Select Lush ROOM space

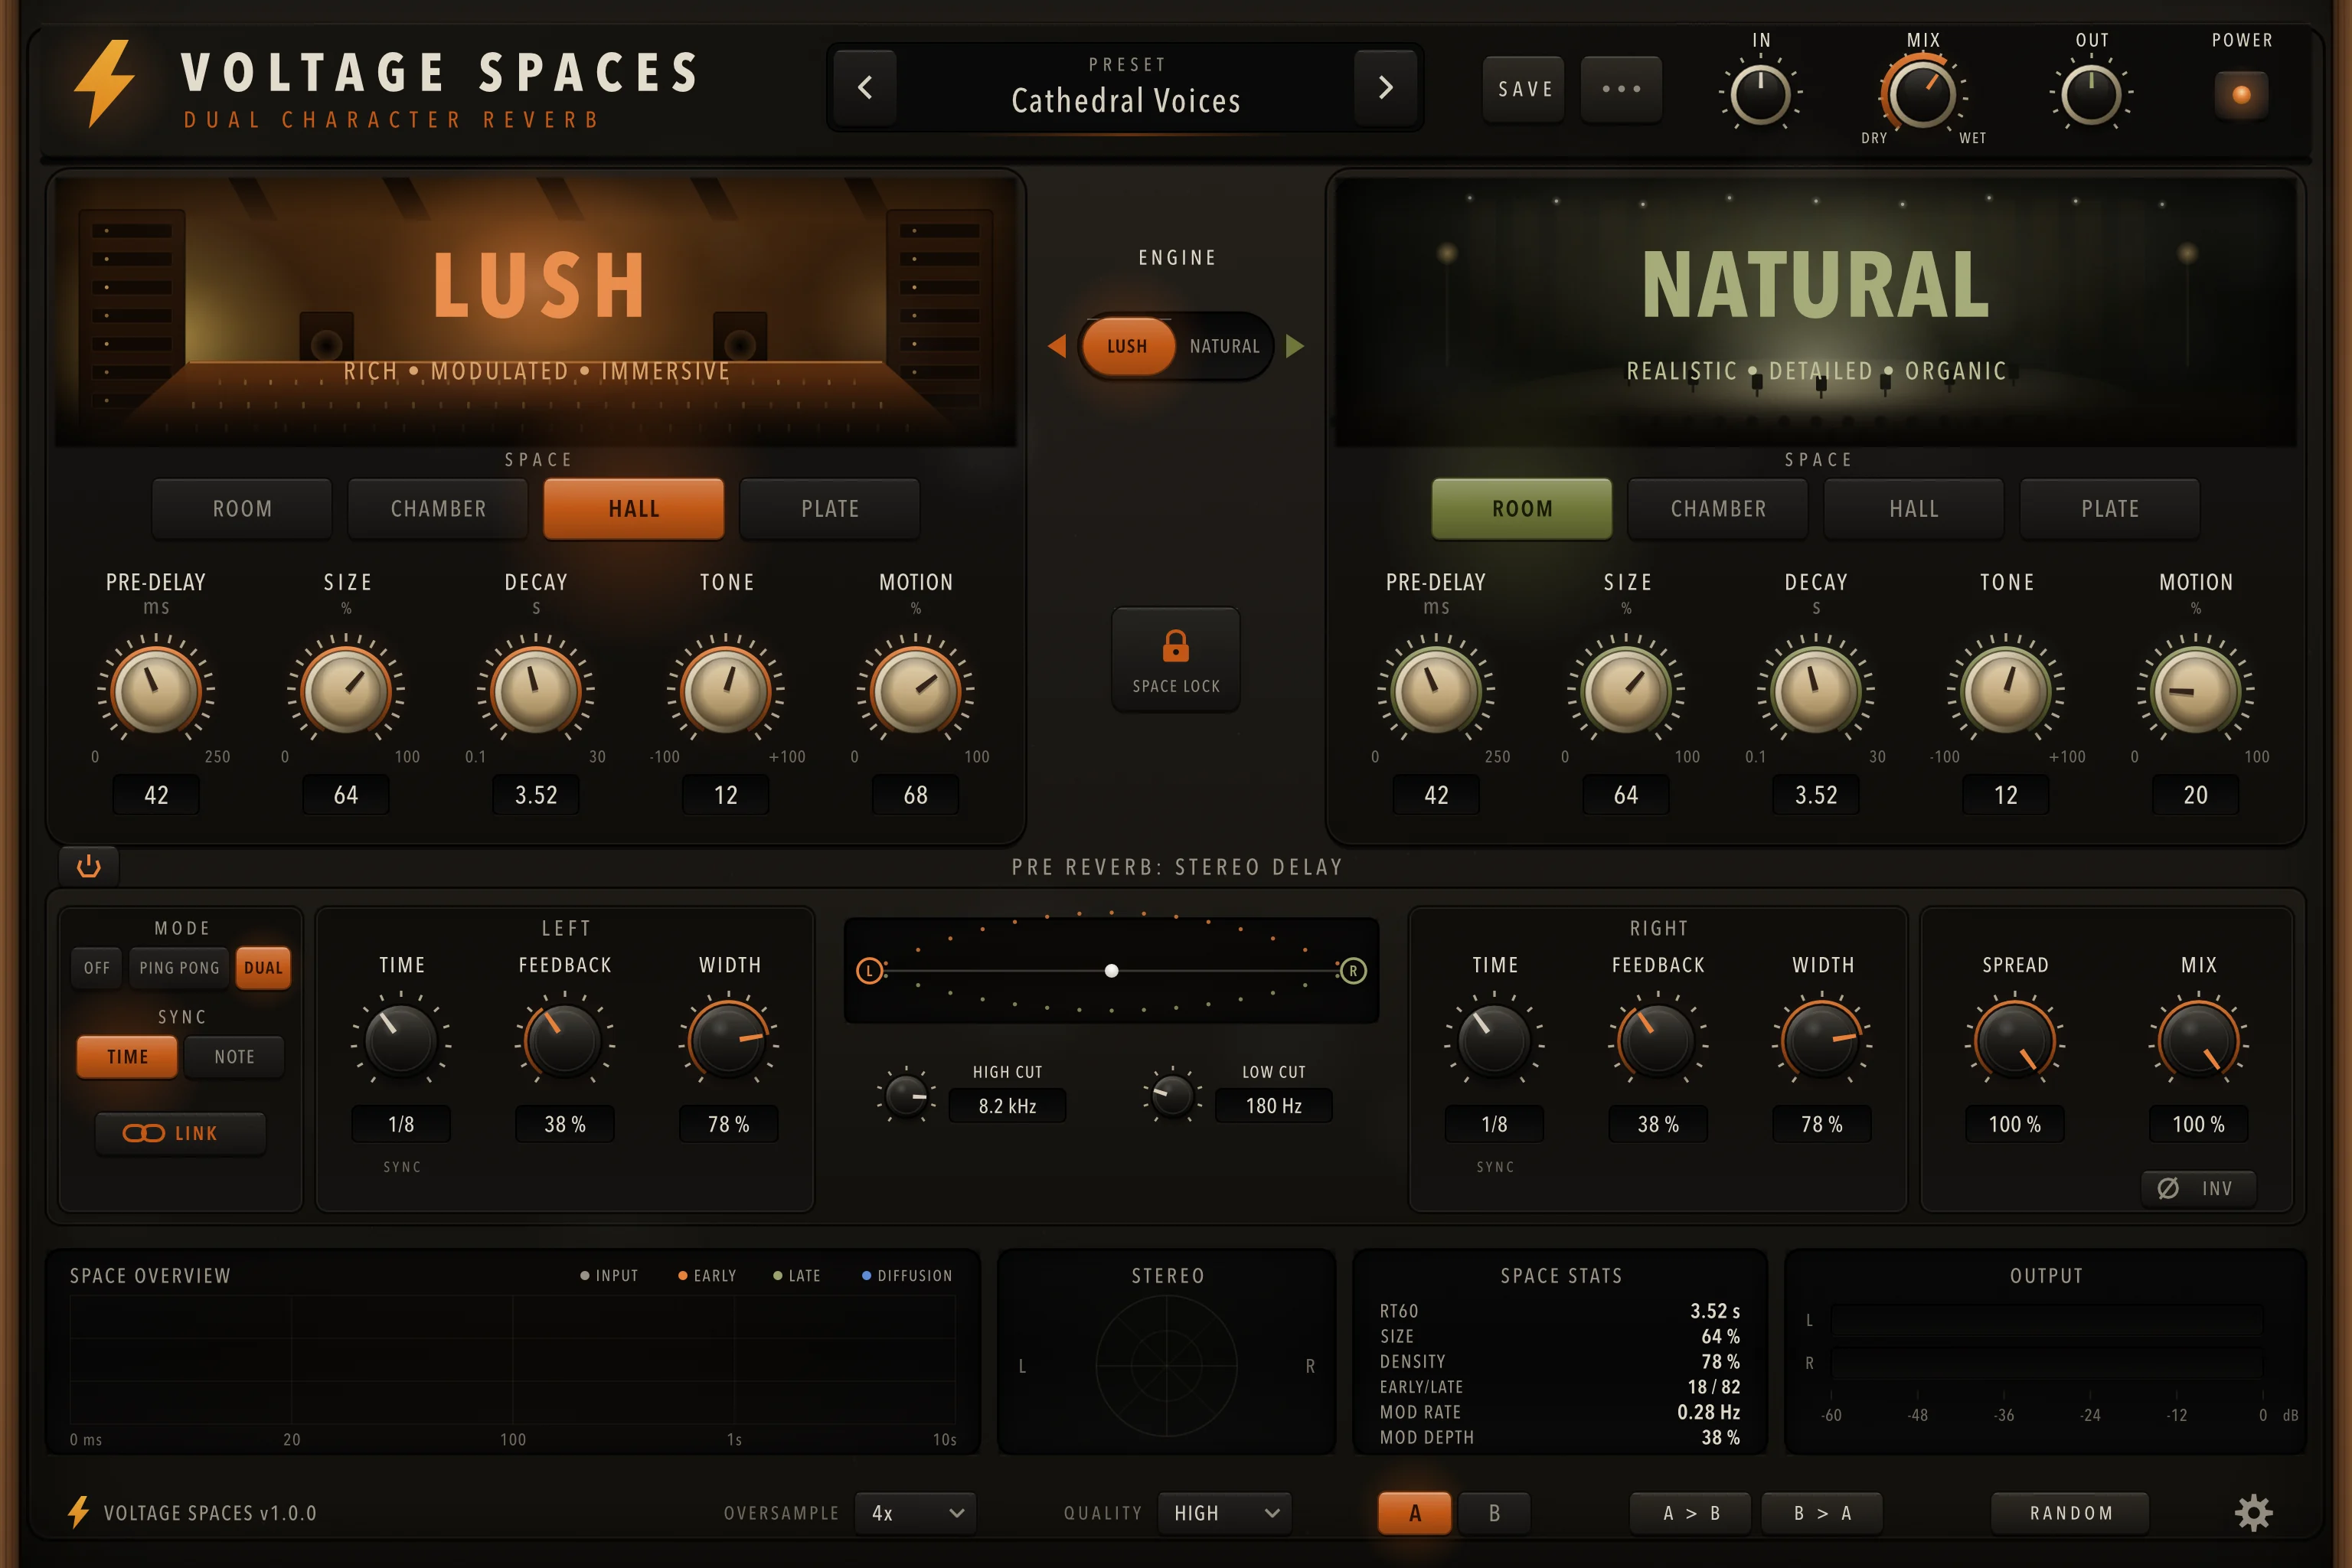coord(242,509)
